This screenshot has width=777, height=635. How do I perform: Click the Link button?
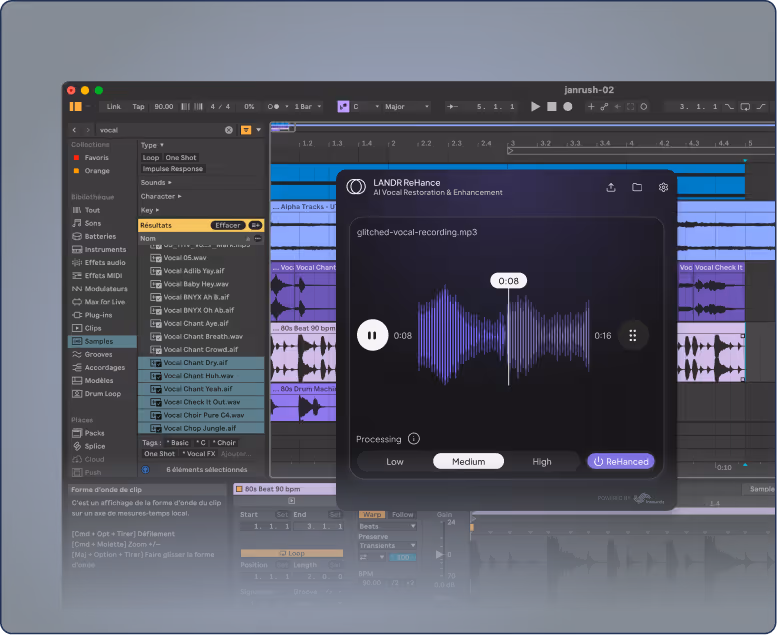coord(113,107)
